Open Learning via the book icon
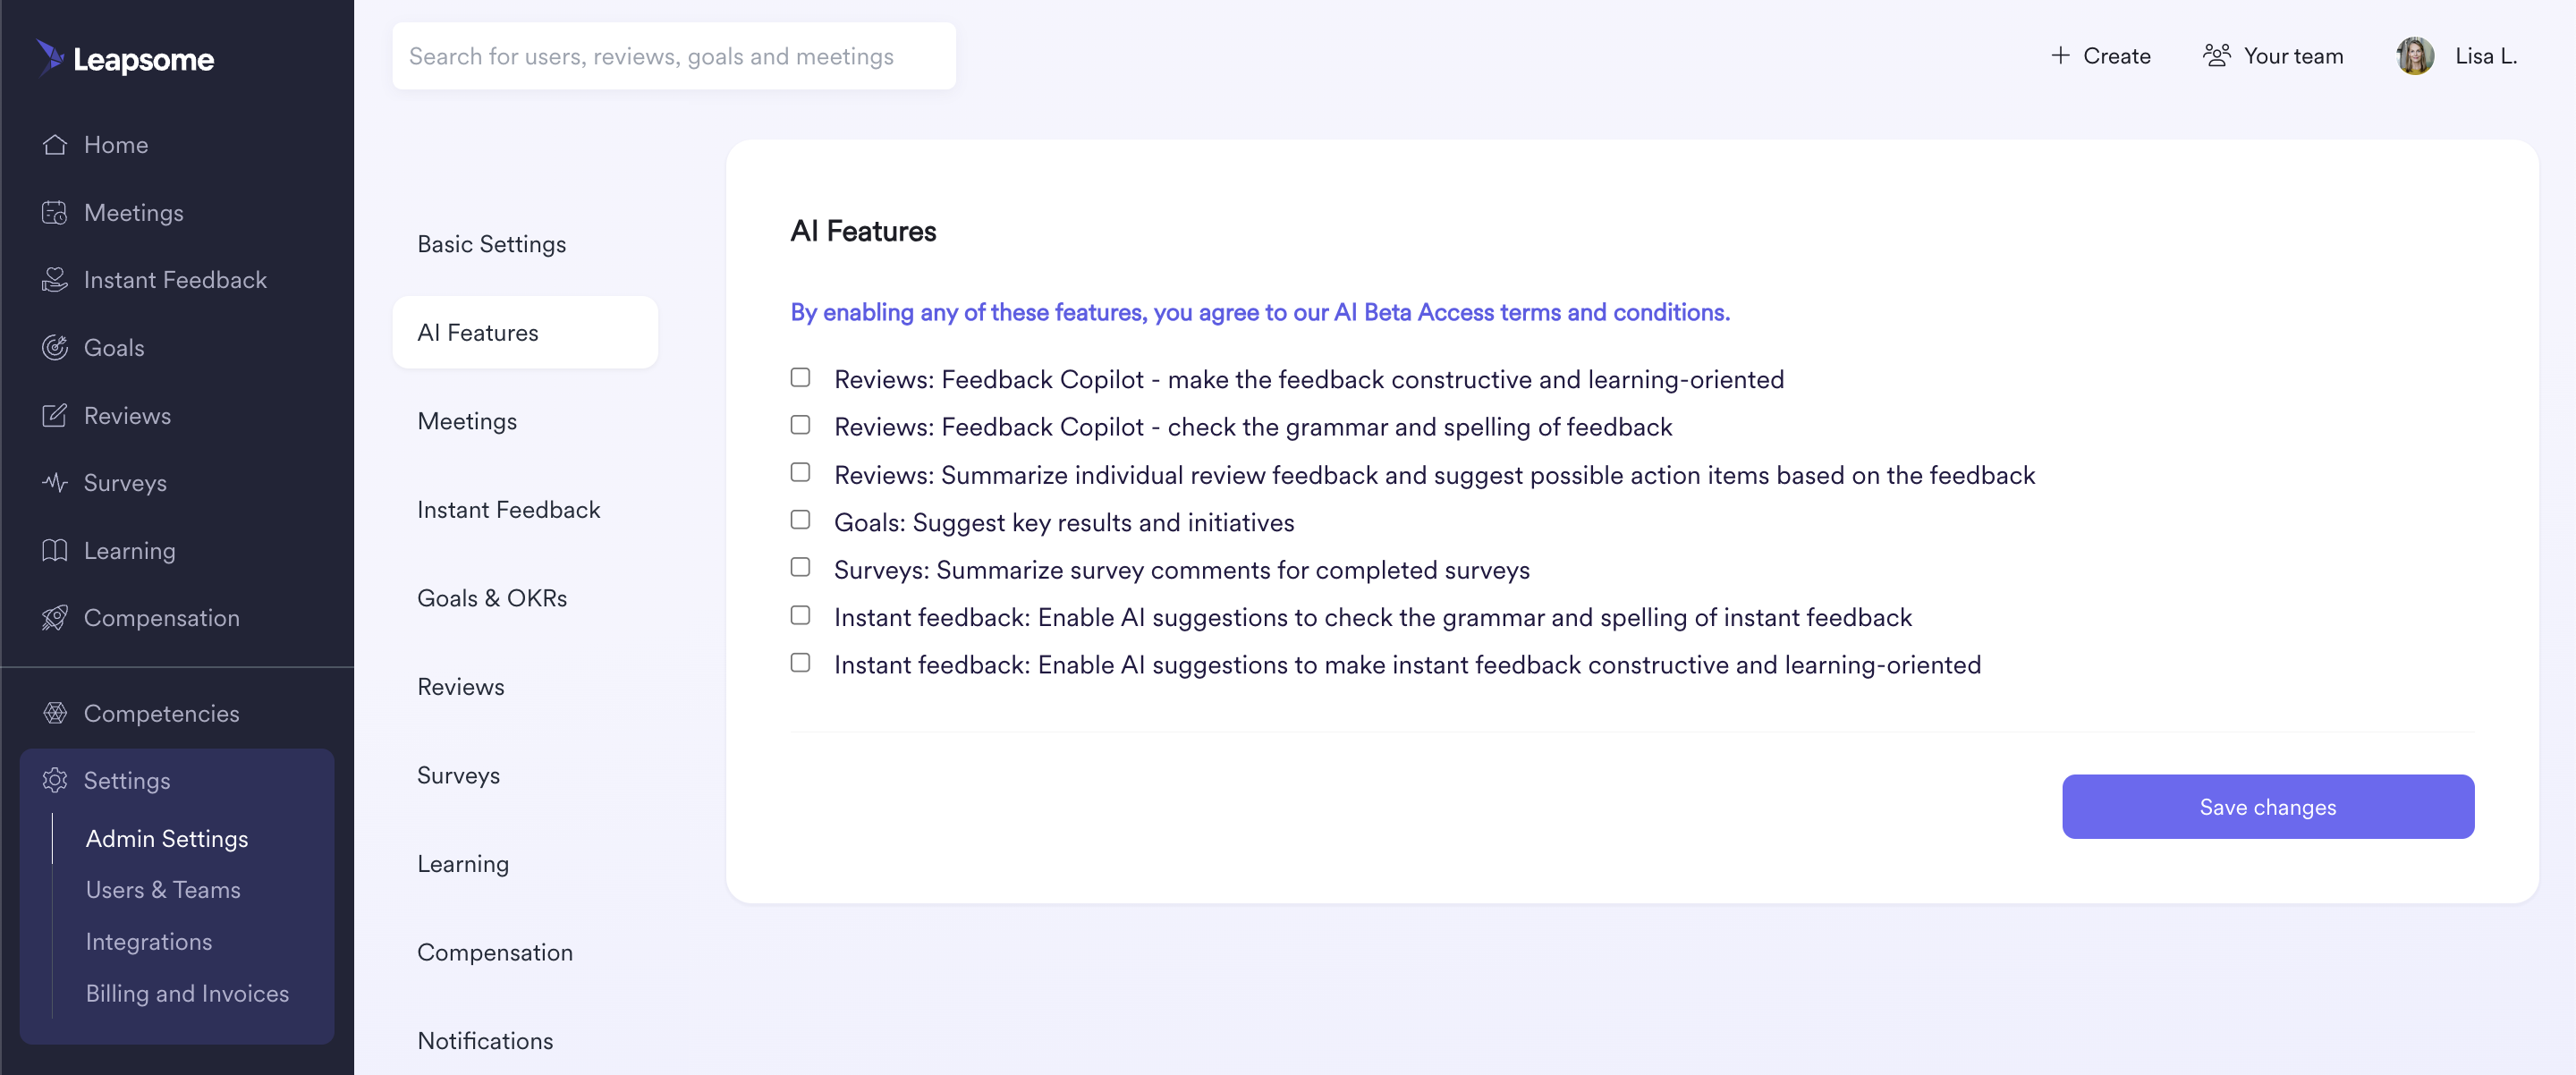Image resolution: width=2576 pixels, height=1075 pixels. 55,551
